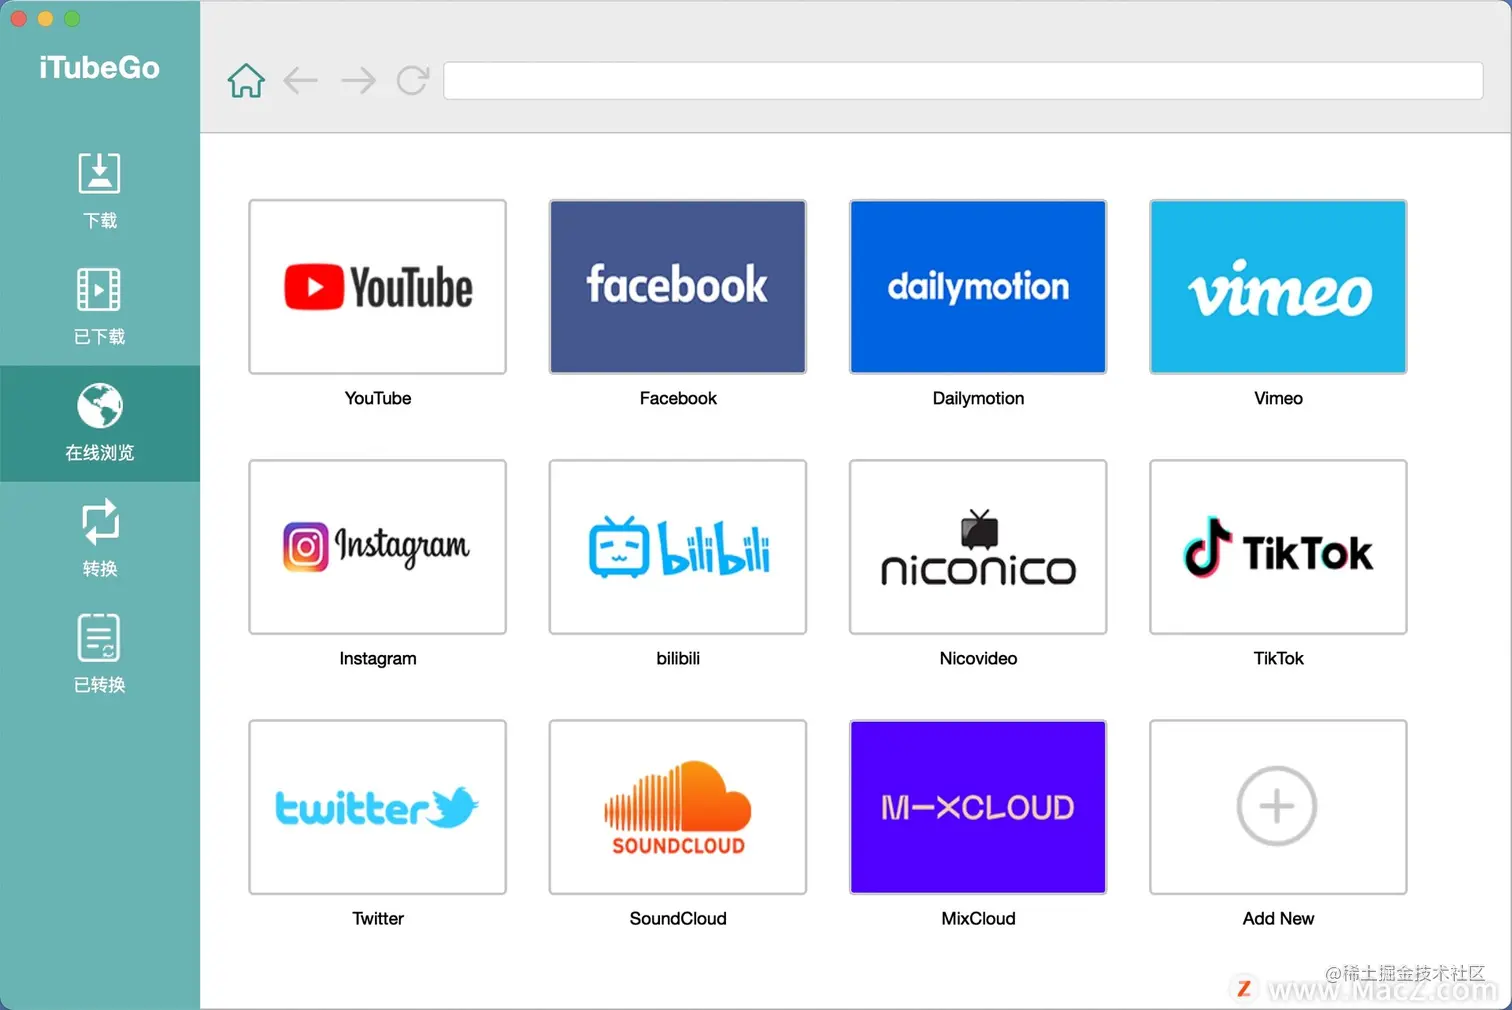Open the Vimeo site tile
Image resolution: width=1512 pixels, height=1010 pixels.
pyautogui.click(x=1278, y=287)
